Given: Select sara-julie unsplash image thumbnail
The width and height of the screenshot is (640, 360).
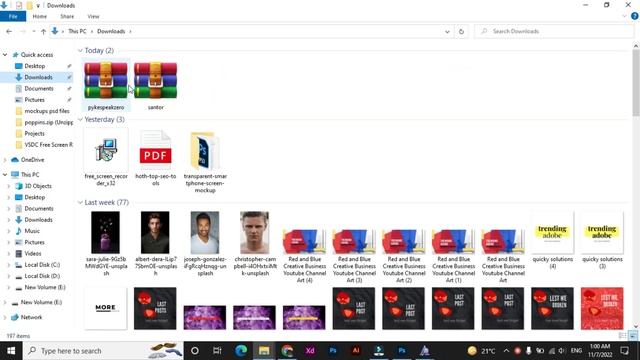Looking at the screenshot, I should [x=106, y=232].
